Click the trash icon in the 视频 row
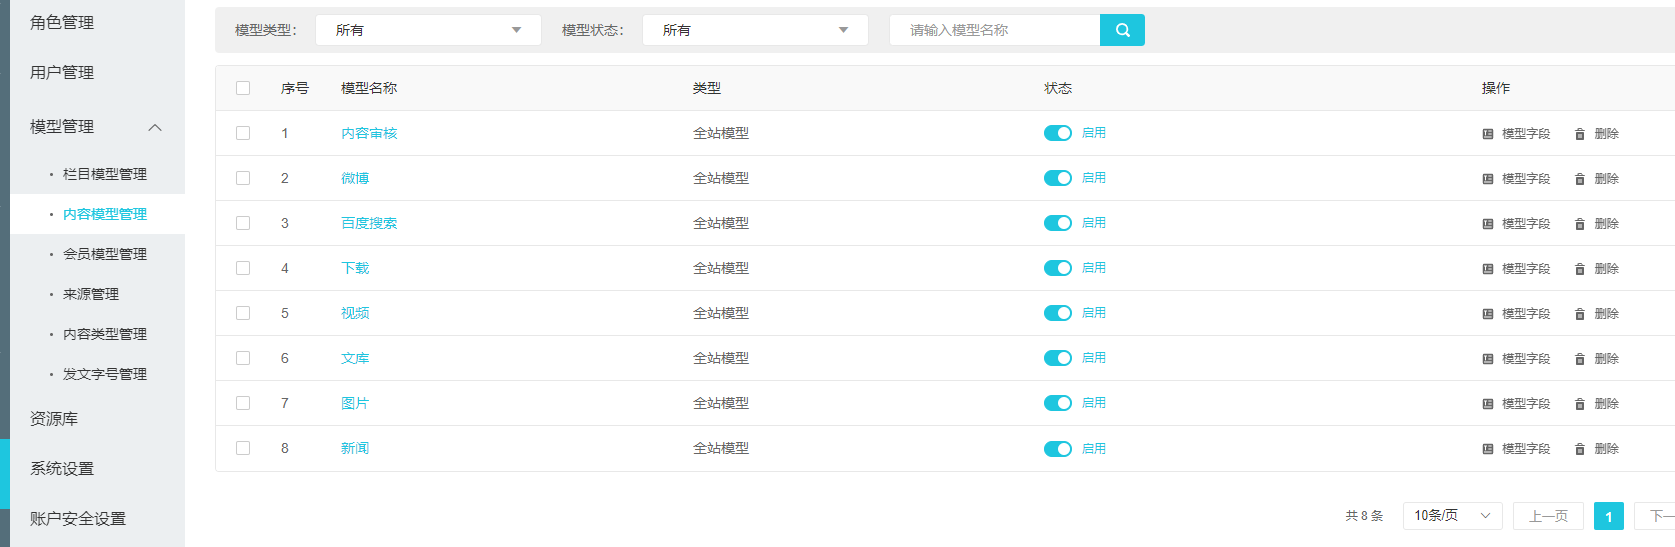 pyautogui.click(x=1580, y=314)
